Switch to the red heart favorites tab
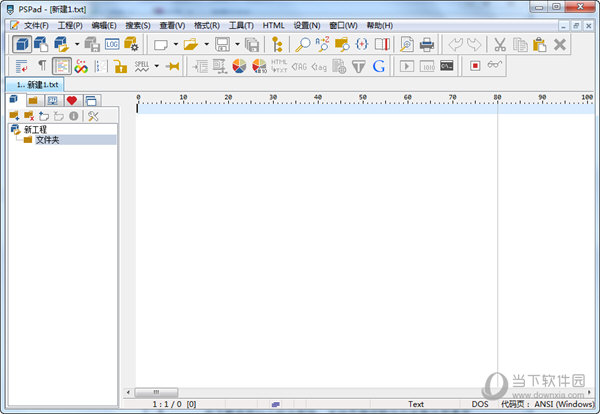600x414 pixels. [x=72, y=101]
